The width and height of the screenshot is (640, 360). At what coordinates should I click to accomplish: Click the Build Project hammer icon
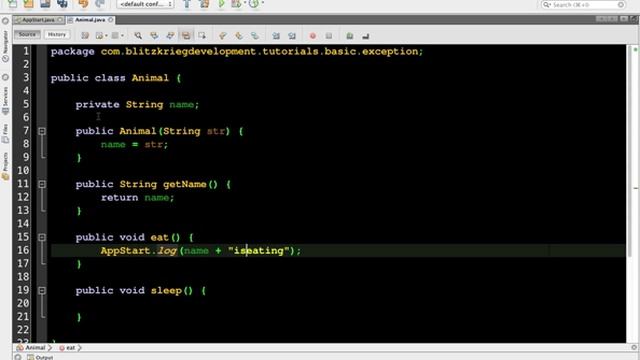[x=187, y=4]
